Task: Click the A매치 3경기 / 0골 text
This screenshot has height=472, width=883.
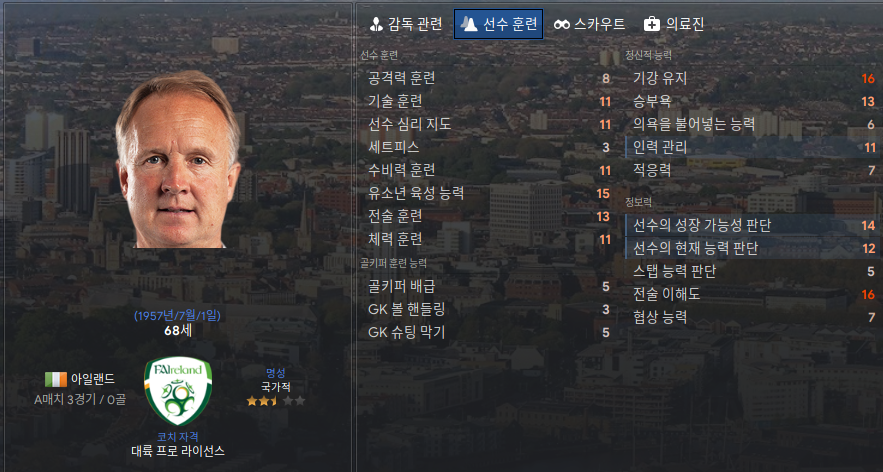Action: pos(80,399)
